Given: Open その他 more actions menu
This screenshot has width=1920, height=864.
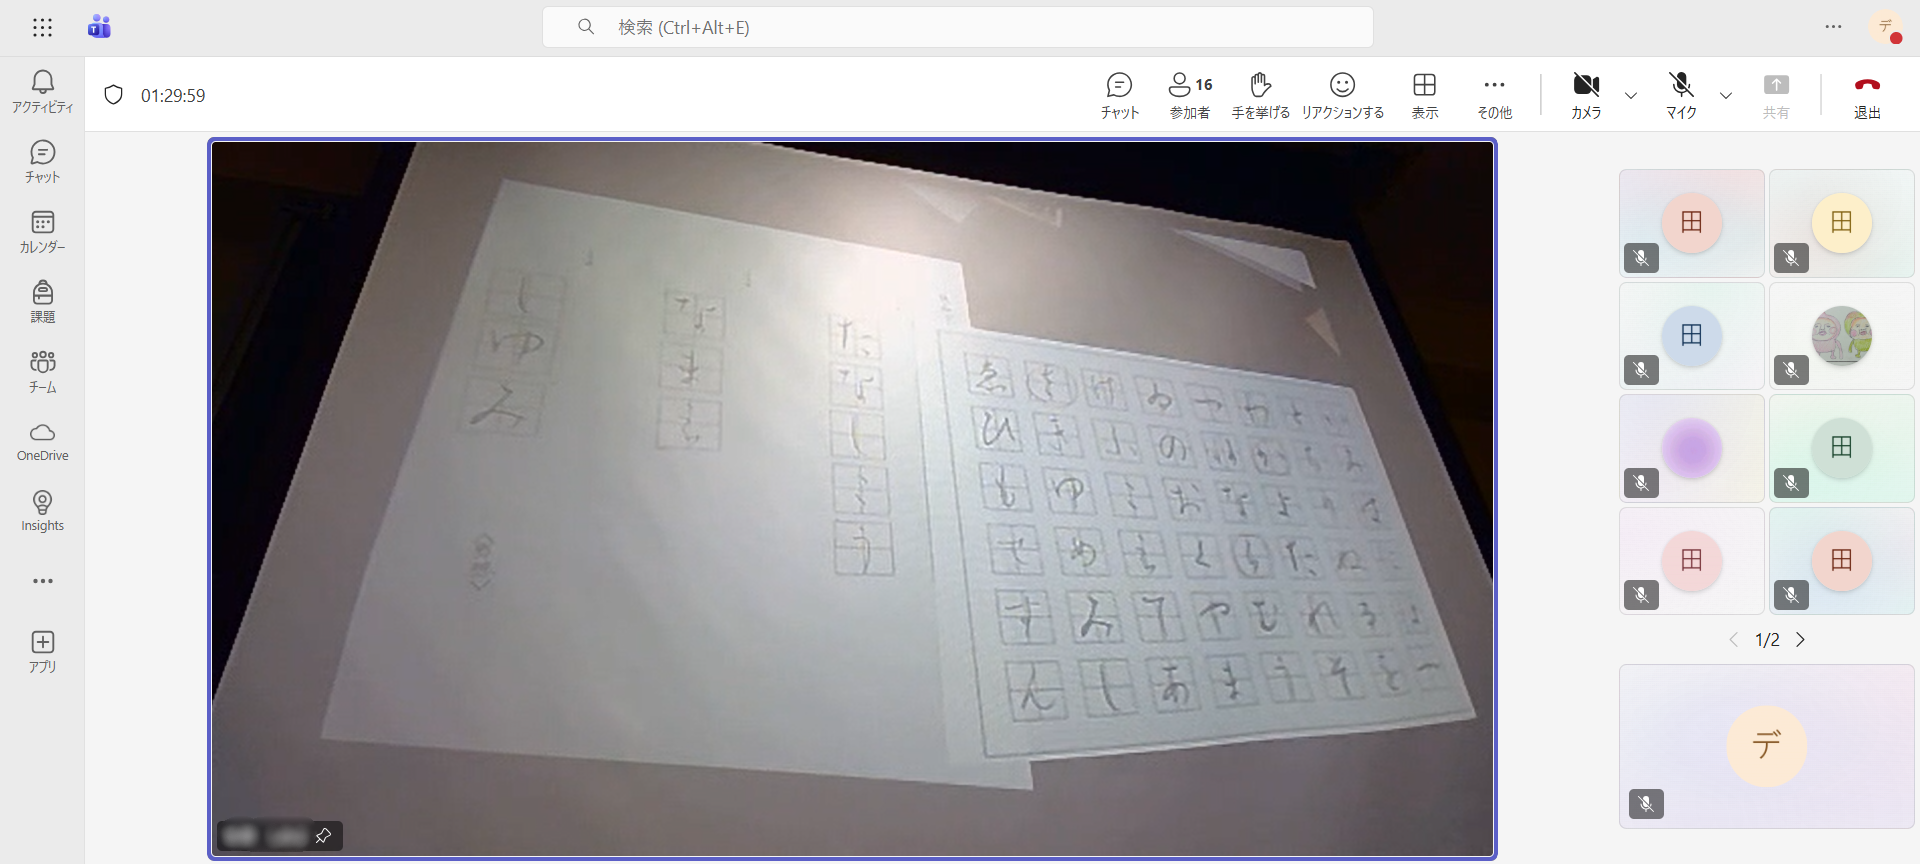Looking at the screenshot, I should click(1494, 96).
